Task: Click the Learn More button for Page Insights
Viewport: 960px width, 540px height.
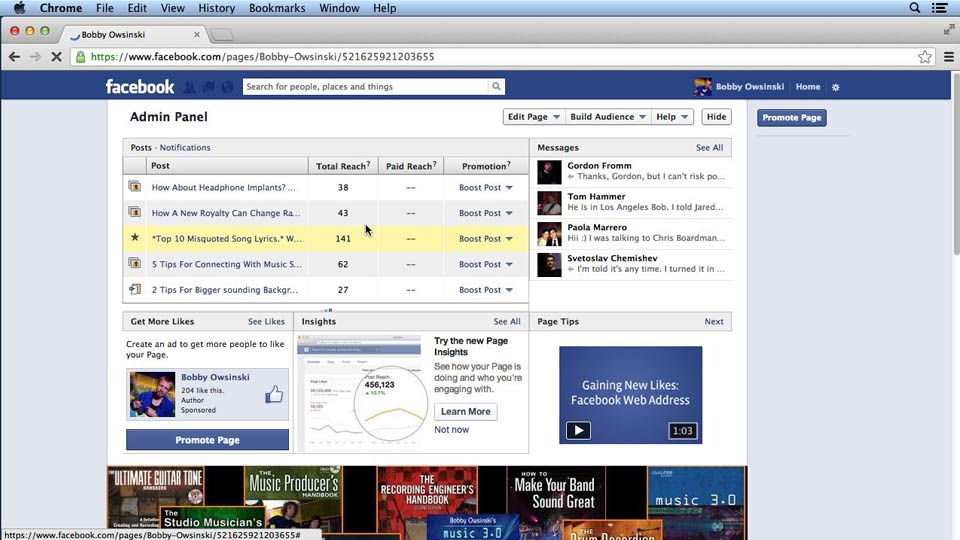Action: click(x=465, y=411)
